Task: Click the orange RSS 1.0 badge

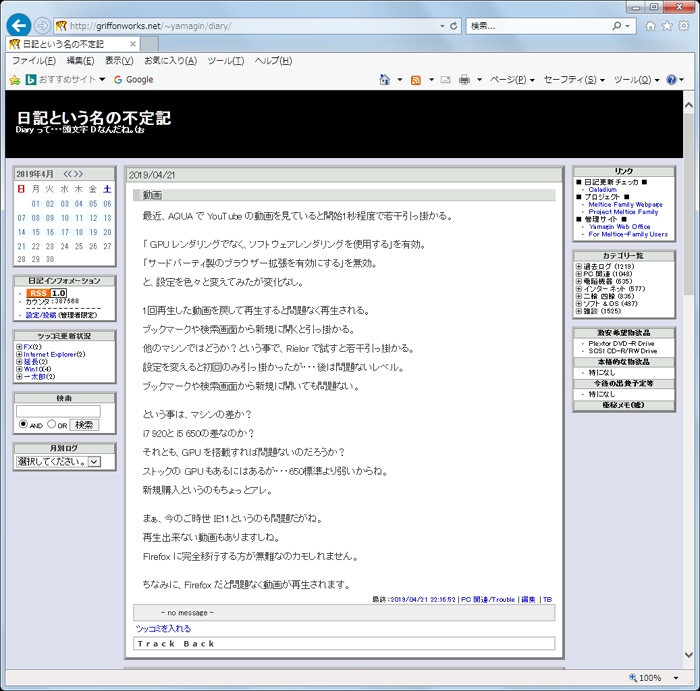Action: coord(47,293)
